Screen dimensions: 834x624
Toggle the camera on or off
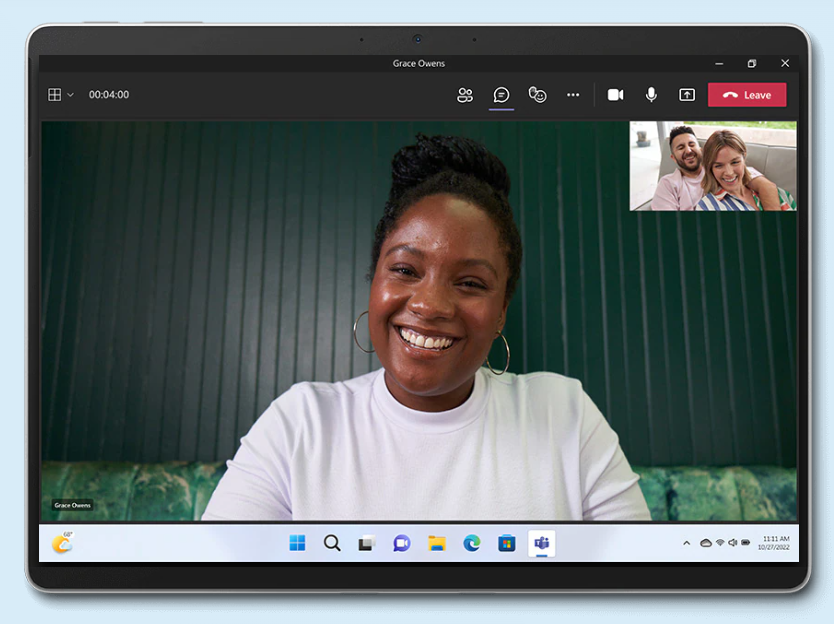615,95
